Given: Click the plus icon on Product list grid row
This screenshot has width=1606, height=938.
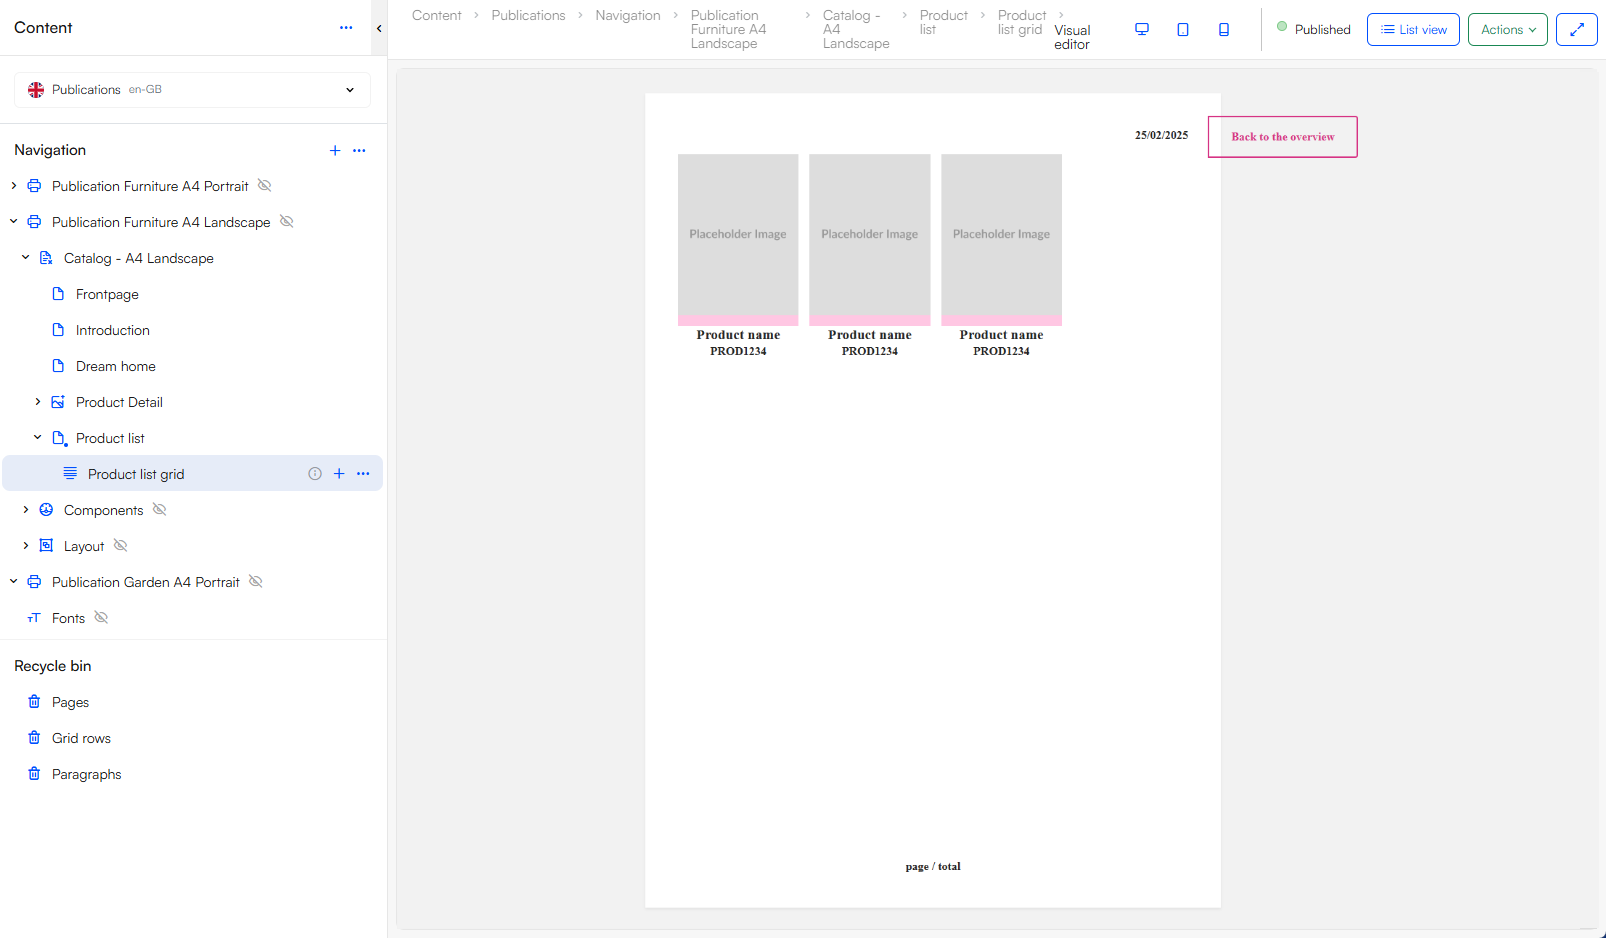Looking at the screenshot, I should tap(339, 473).
